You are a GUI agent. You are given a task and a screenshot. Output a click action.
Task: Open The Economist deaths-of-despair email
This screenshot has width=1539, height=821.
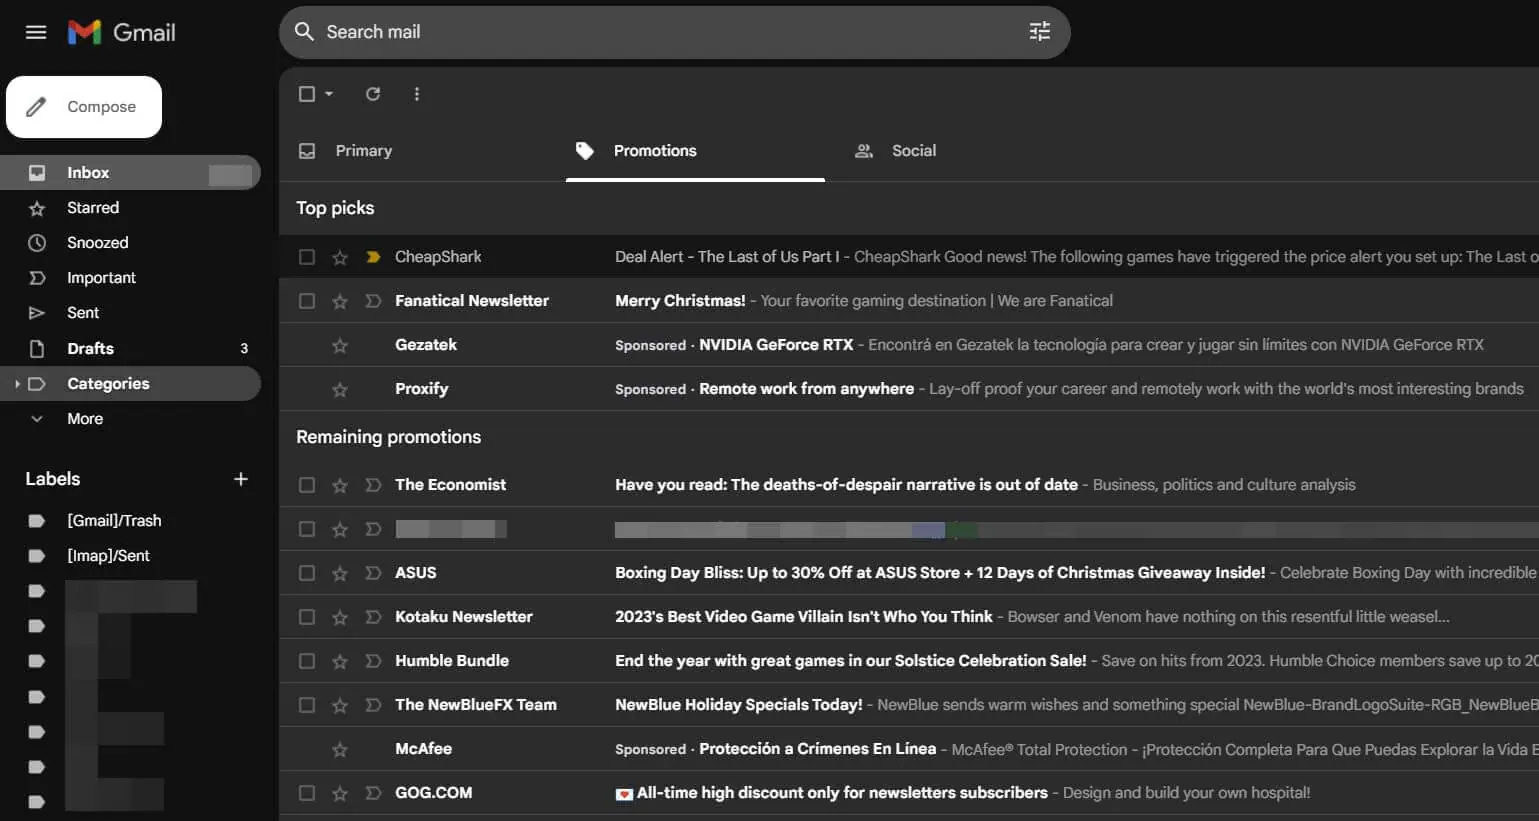[x=909, y=485]
